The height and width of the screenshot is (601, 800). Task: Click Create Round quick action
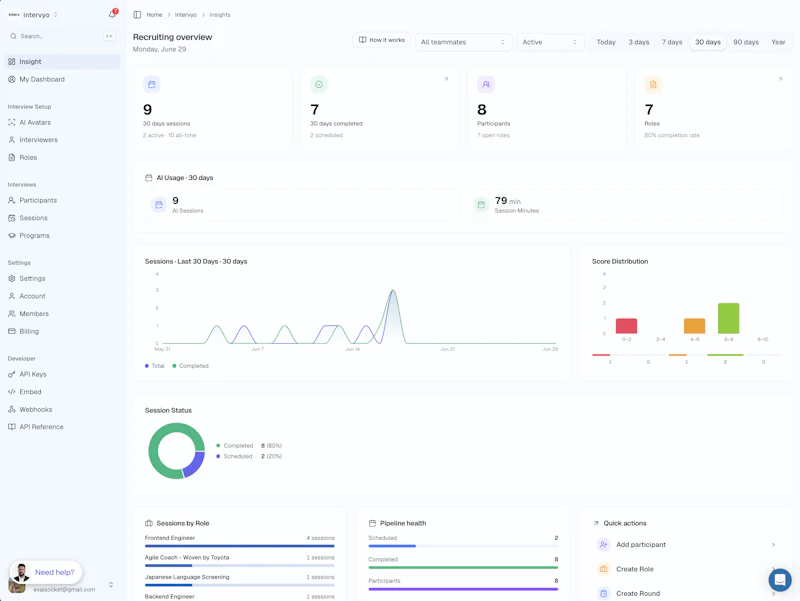pos(687,593)
